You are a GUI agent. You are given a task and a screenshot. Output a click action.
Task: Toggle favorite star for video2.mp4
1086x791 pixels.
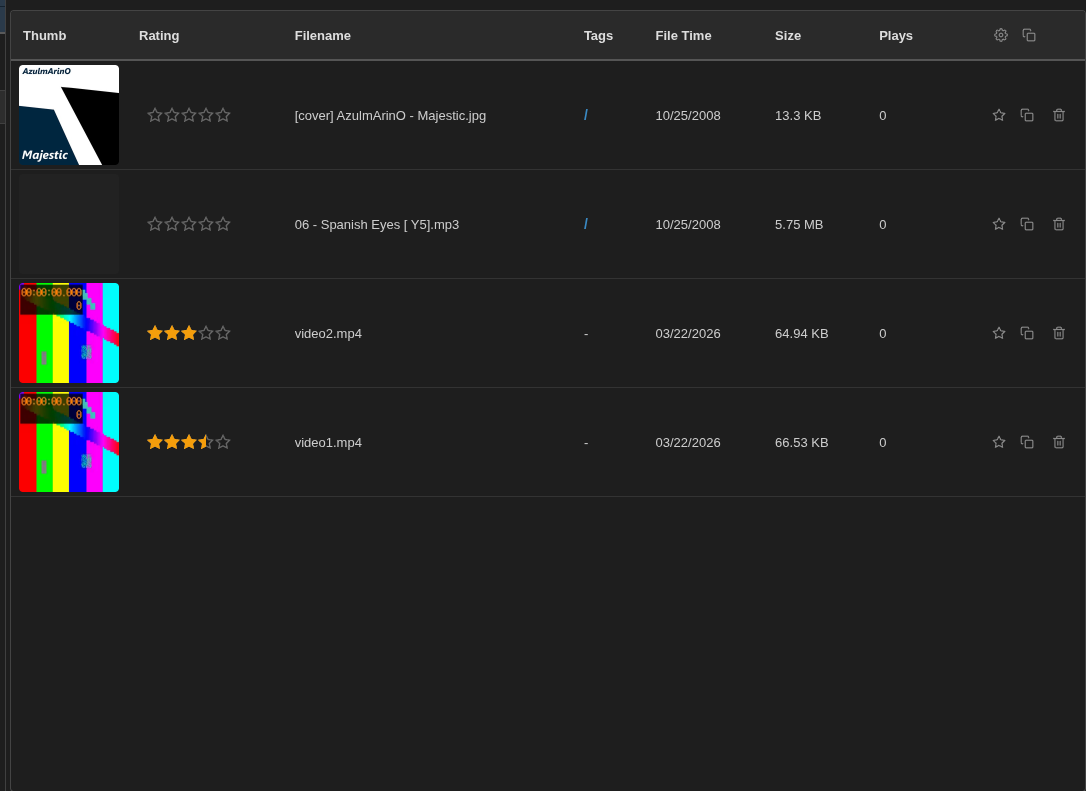point(998,333)
